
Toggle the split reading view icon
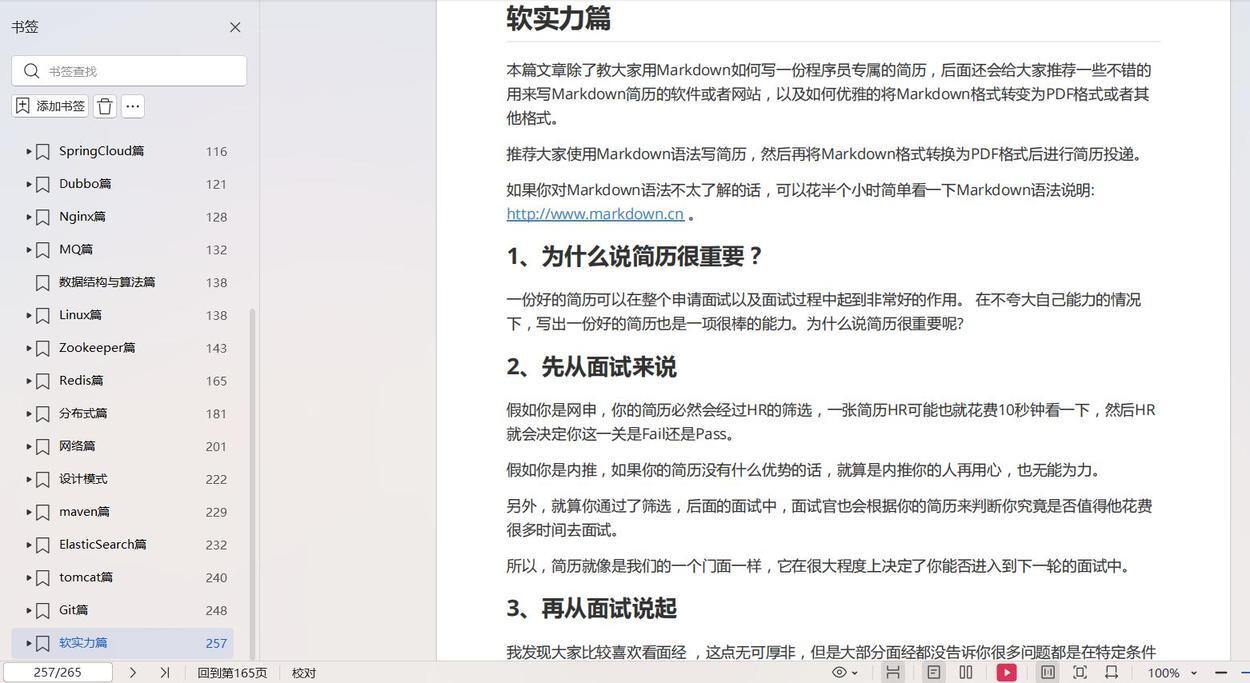pyautogui.click(x=1048, y=673)
